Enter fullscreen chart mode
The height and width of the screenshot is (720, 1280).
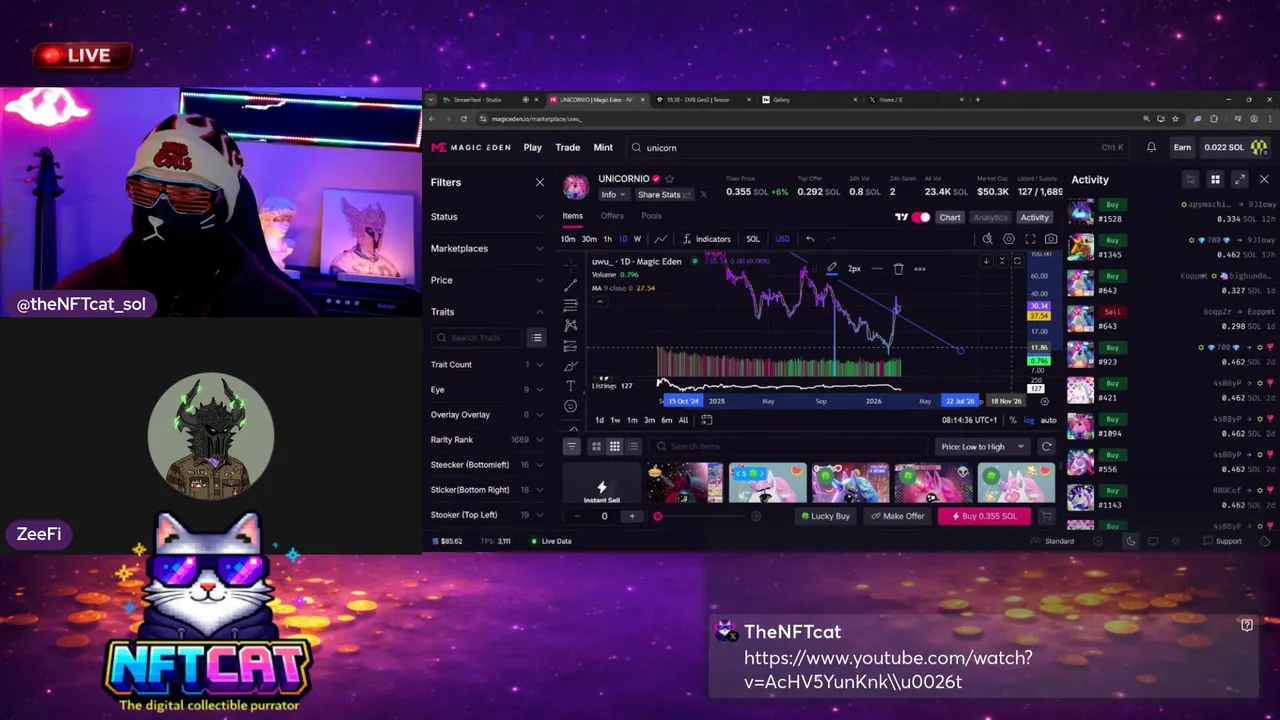click(1030, 239)
